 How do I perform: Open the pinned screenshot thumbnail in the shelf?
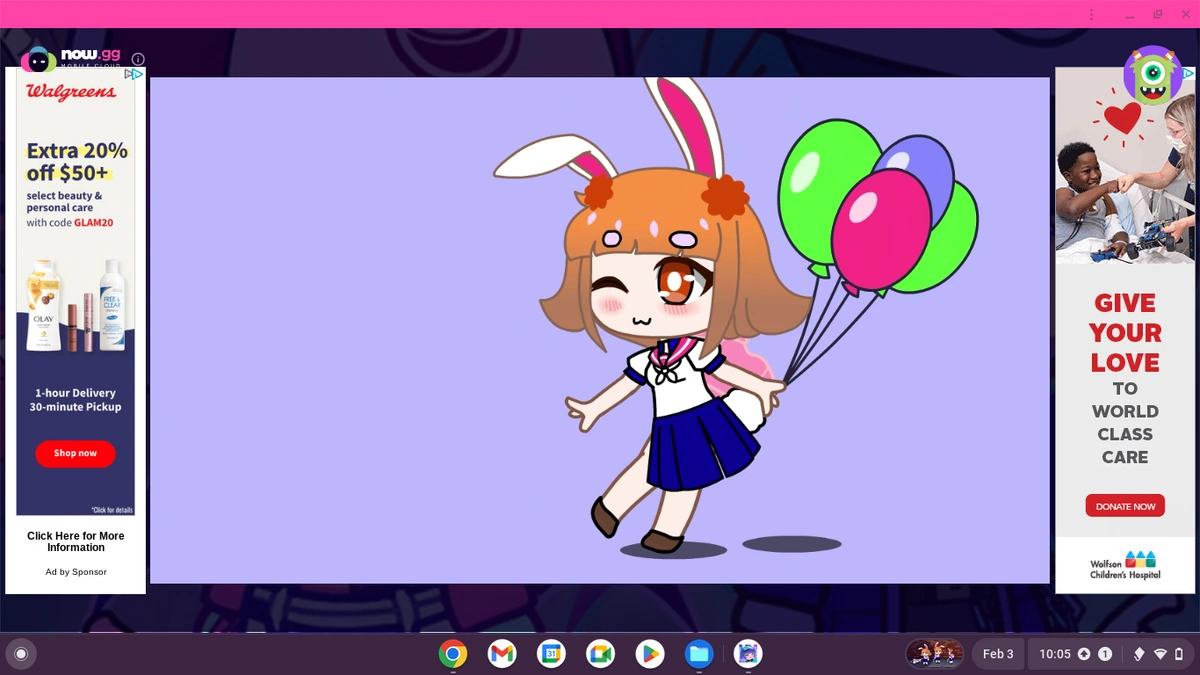point(934,653)
